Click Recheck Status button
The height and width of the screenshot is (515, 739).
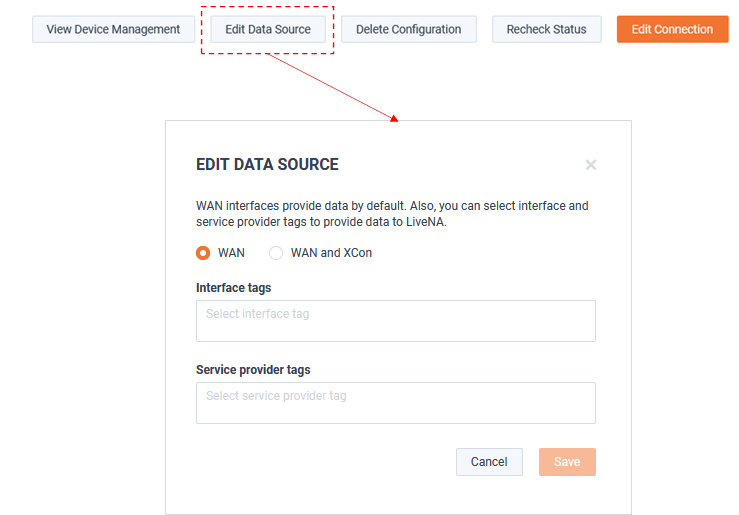[x=547, y=29]
